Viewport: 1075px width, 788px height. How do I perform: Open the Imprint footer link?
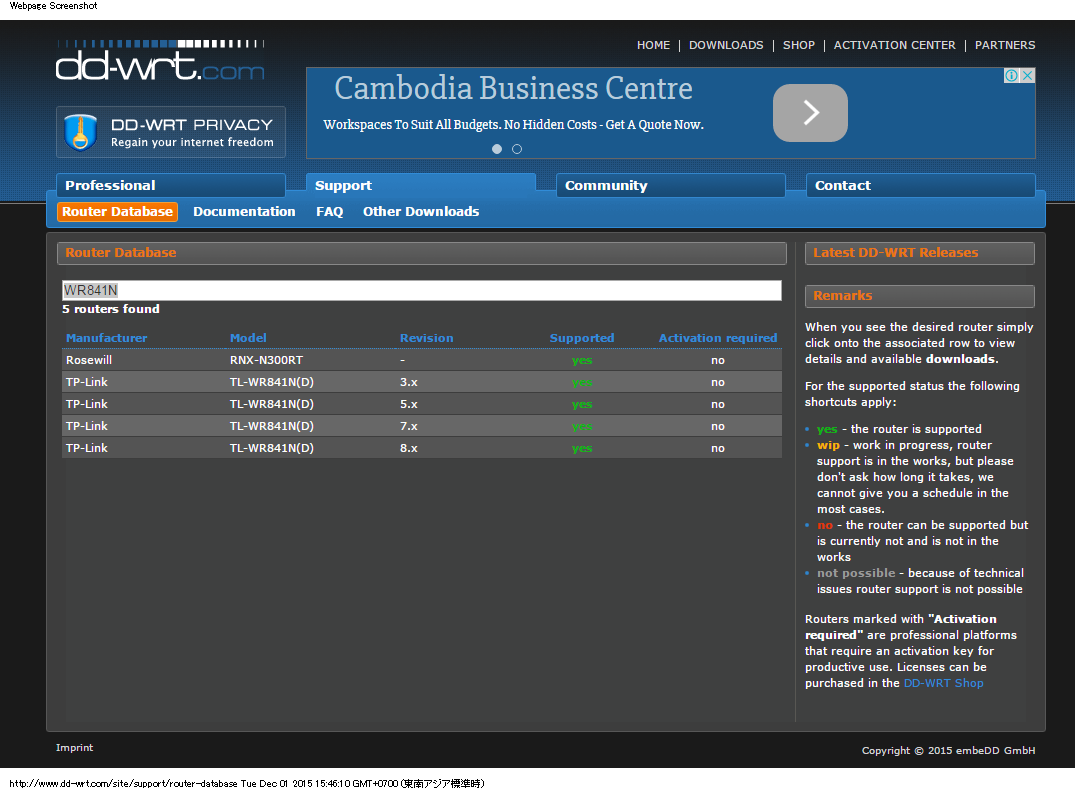(x=75, y=748)
